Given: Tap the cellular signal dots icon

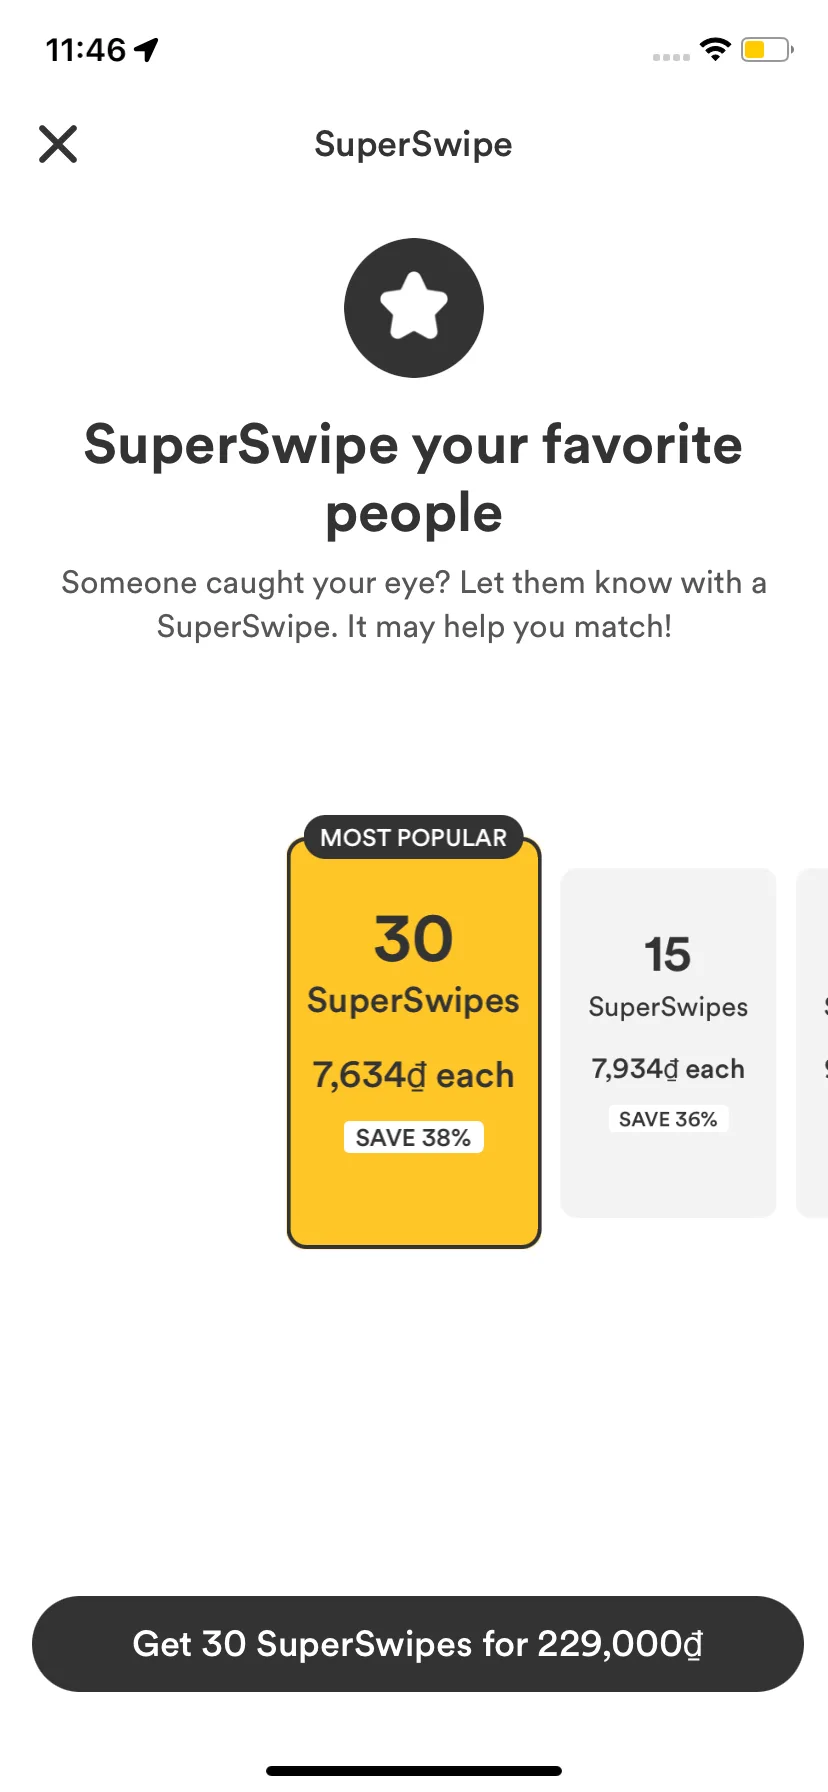Looking at the screenshot, I should click(671, 57).
